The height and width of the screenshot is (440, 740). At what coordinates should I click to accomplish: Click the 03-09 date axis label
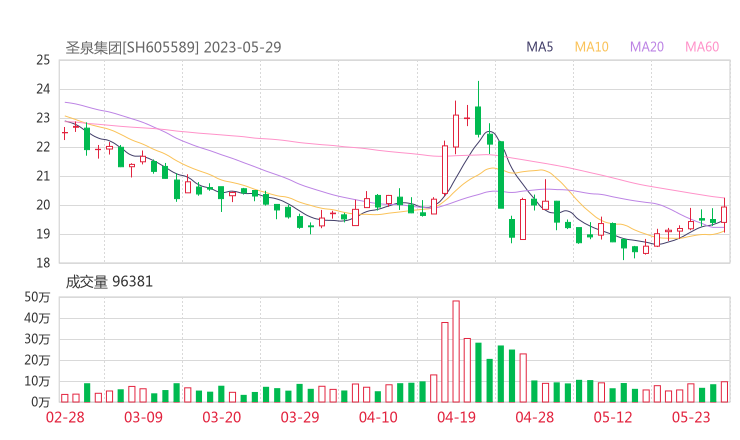pos(143,417)
